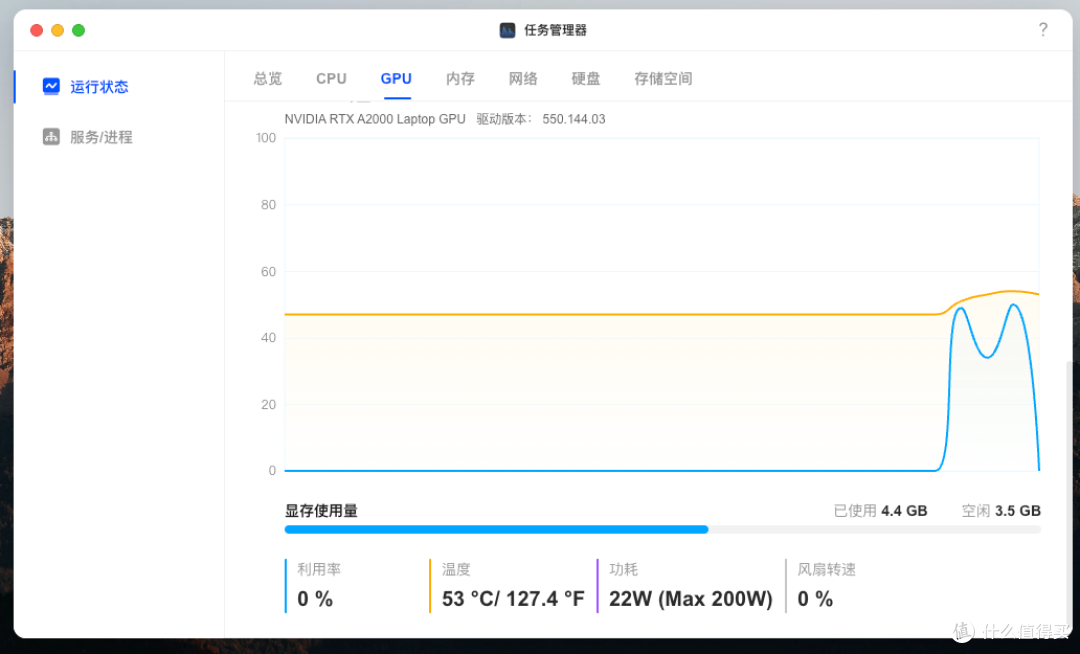The width and height of the screenshot is (1080, 654).
Task: Select the GPU tab
Action: coord(396,78)
